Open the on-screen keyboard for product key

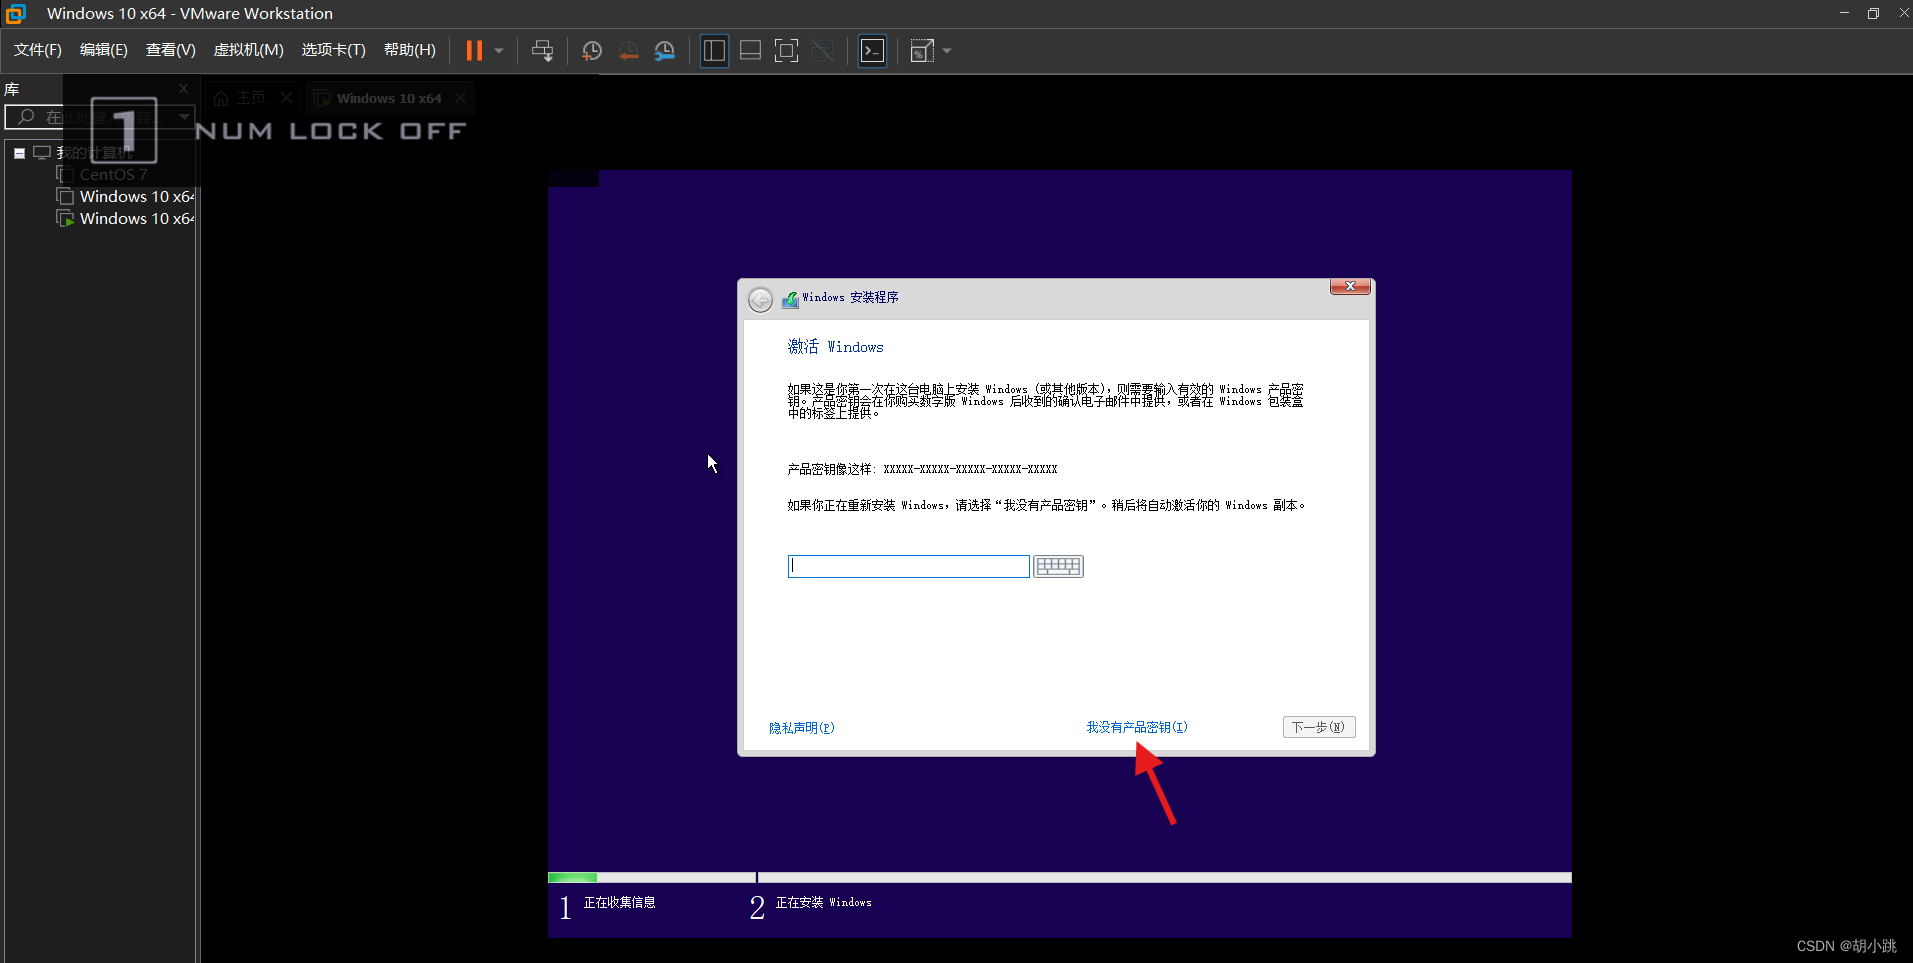coord(1057,566)
